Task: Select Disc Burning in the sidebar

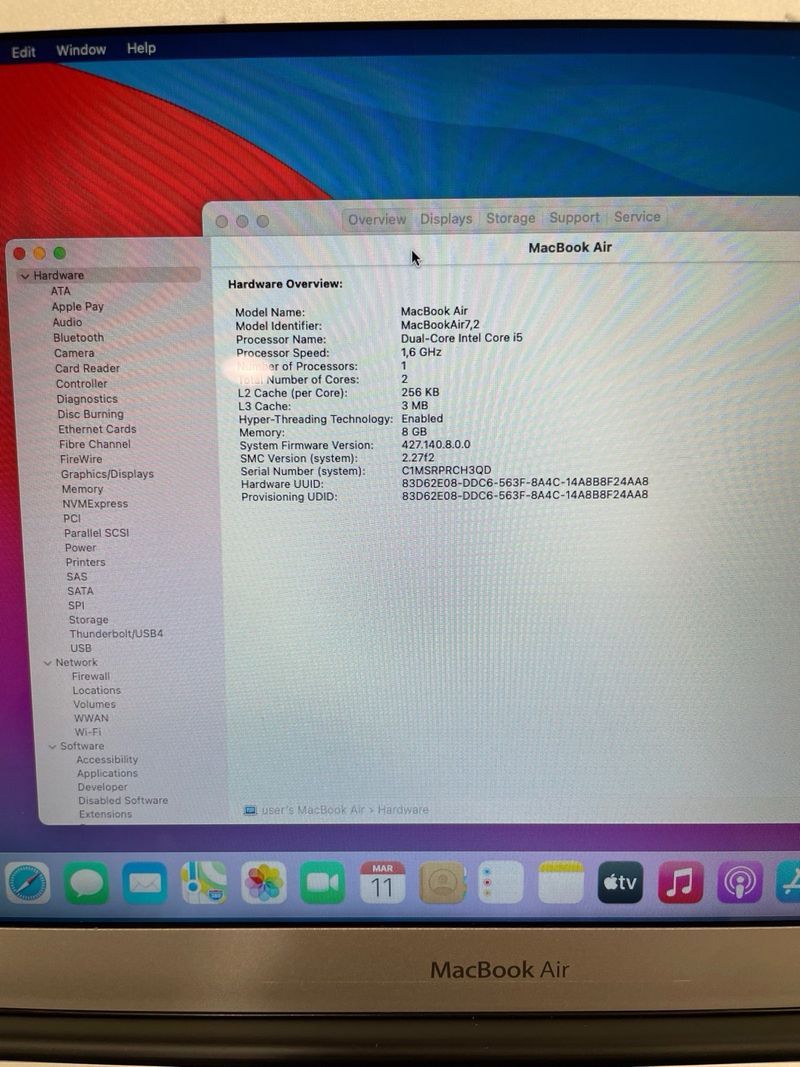Action: [90, 414]
